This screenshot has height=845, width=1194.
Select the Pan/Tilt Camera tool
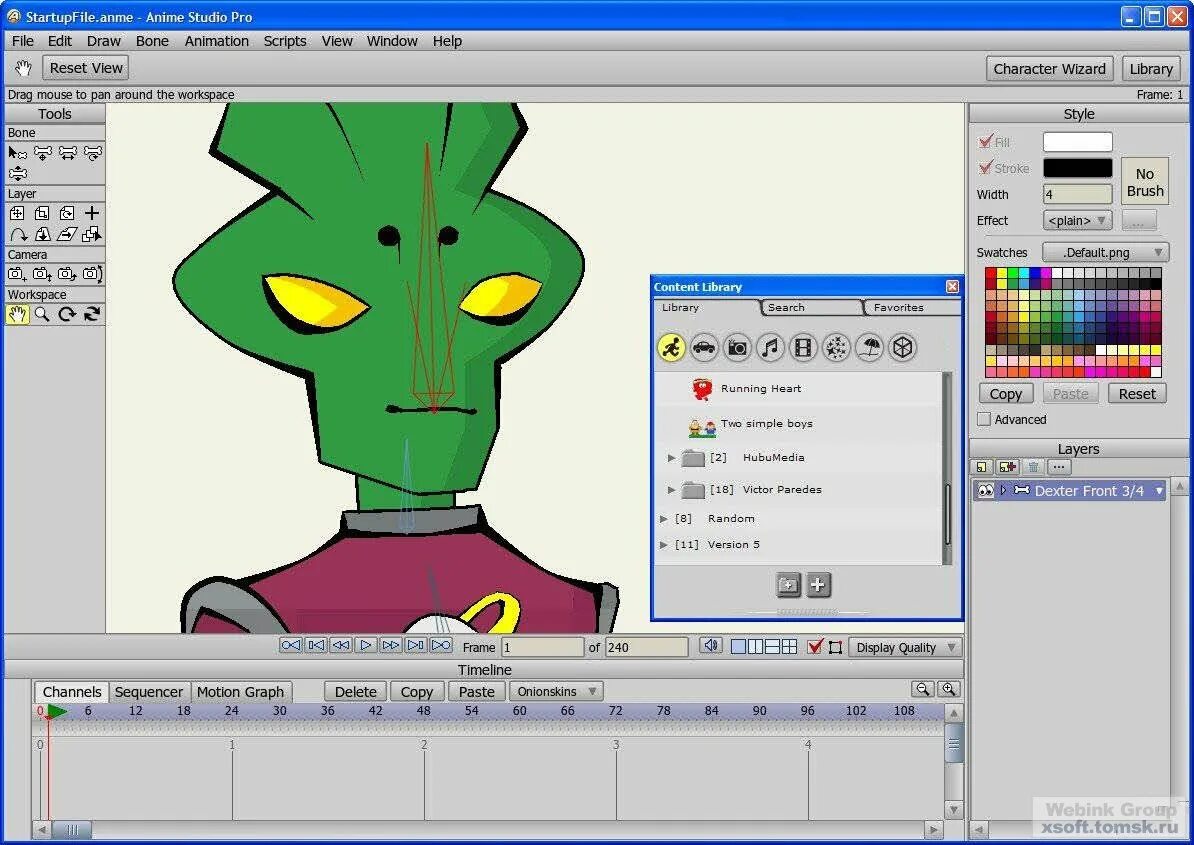(92, 274)
